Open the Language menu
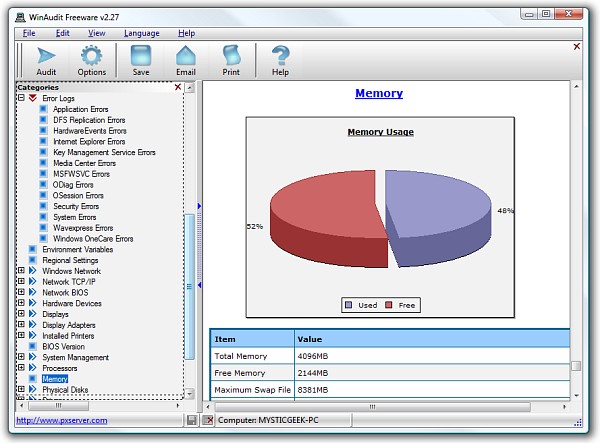Viewport: 600px width, 443px height. pyautogui.click(x=142, y=33)
